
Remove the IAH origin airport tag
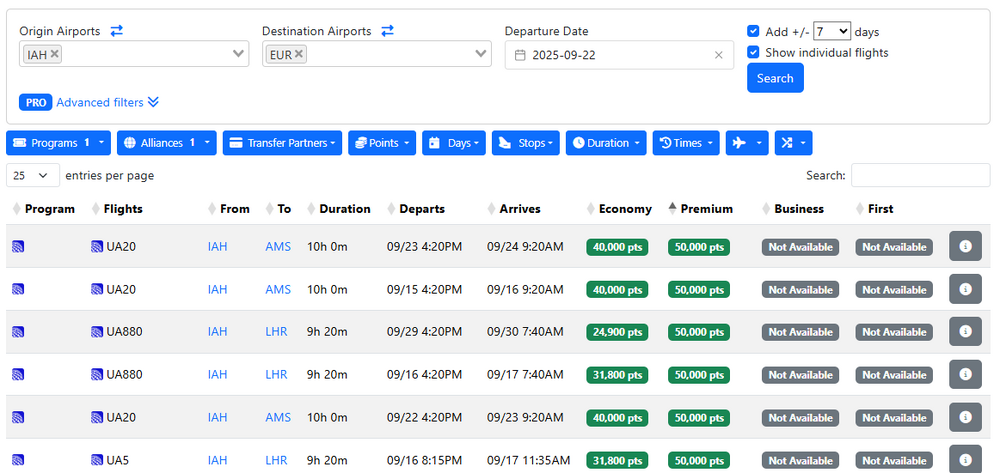54,54
